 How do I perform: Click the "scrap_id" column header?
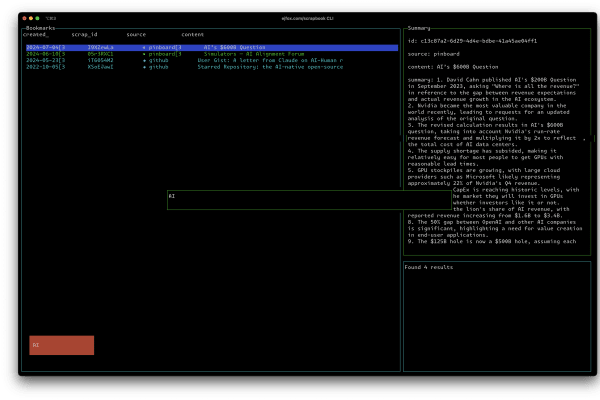(x=84, y=34)
